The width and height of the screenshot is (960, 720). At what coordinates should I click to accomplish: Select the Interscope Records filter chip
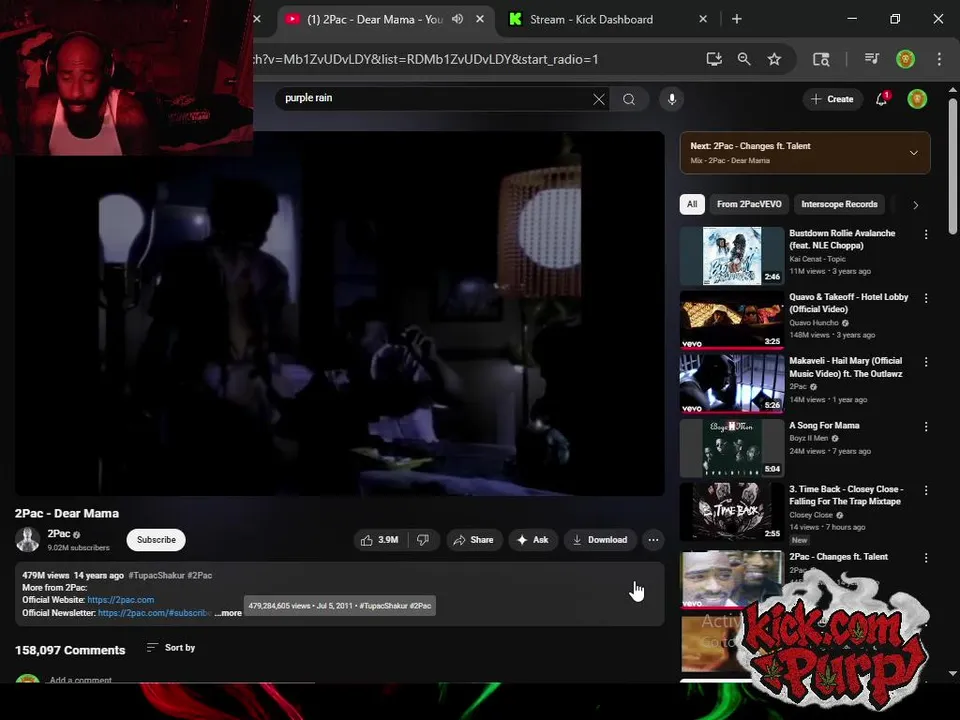pyautogui.click(x=839, y=204)
